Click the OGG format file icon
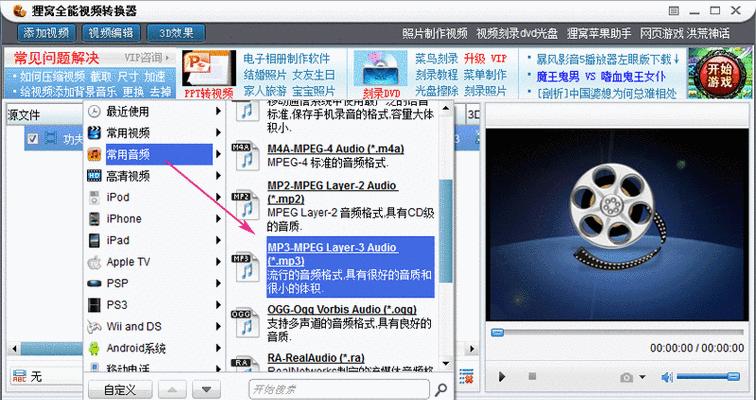This screenshot has width=756, height=400. point(247,323)
